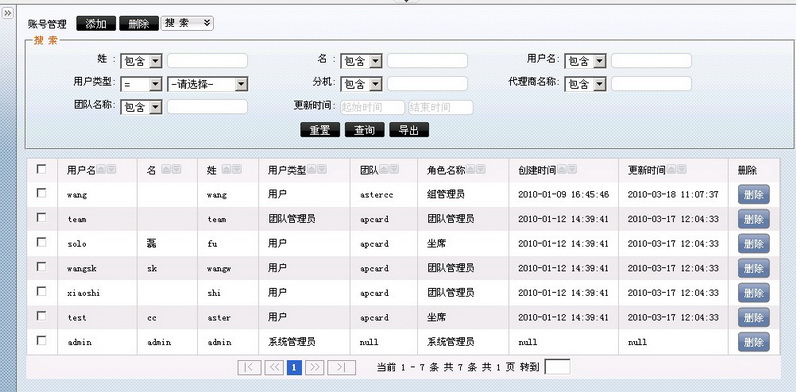This screenshot has width=796, height=392.
Task: Go to previous page of results
Action: pos(274,367)
